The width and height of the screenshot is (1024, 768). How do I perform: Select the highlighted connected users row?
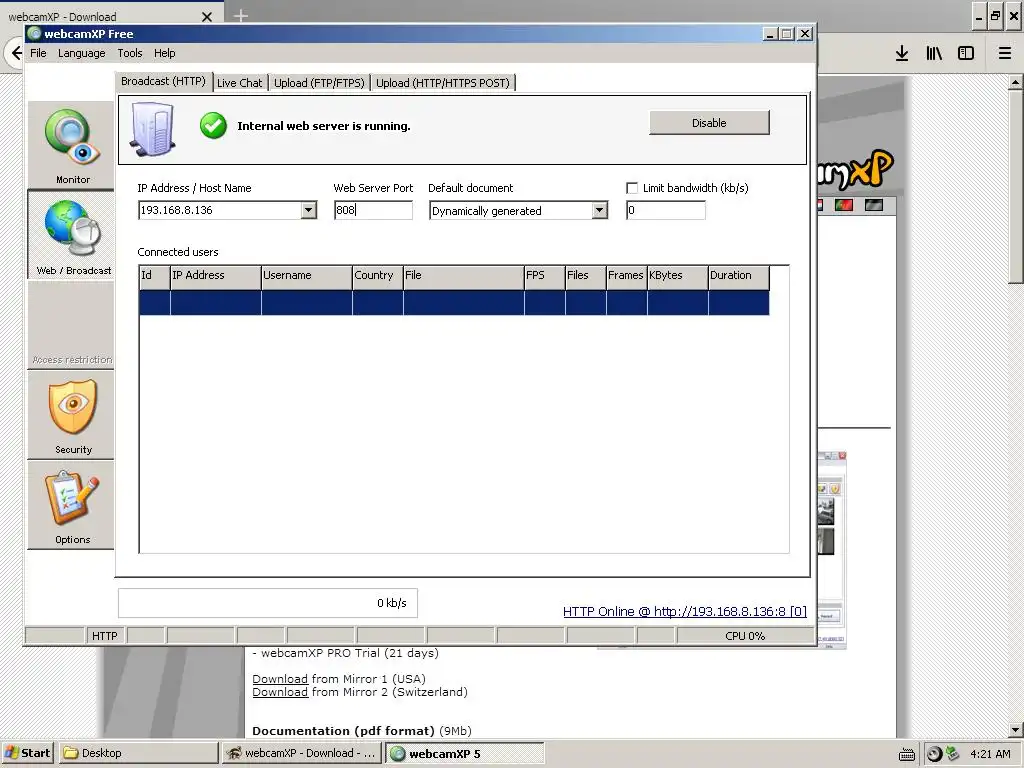coord(454,303)
